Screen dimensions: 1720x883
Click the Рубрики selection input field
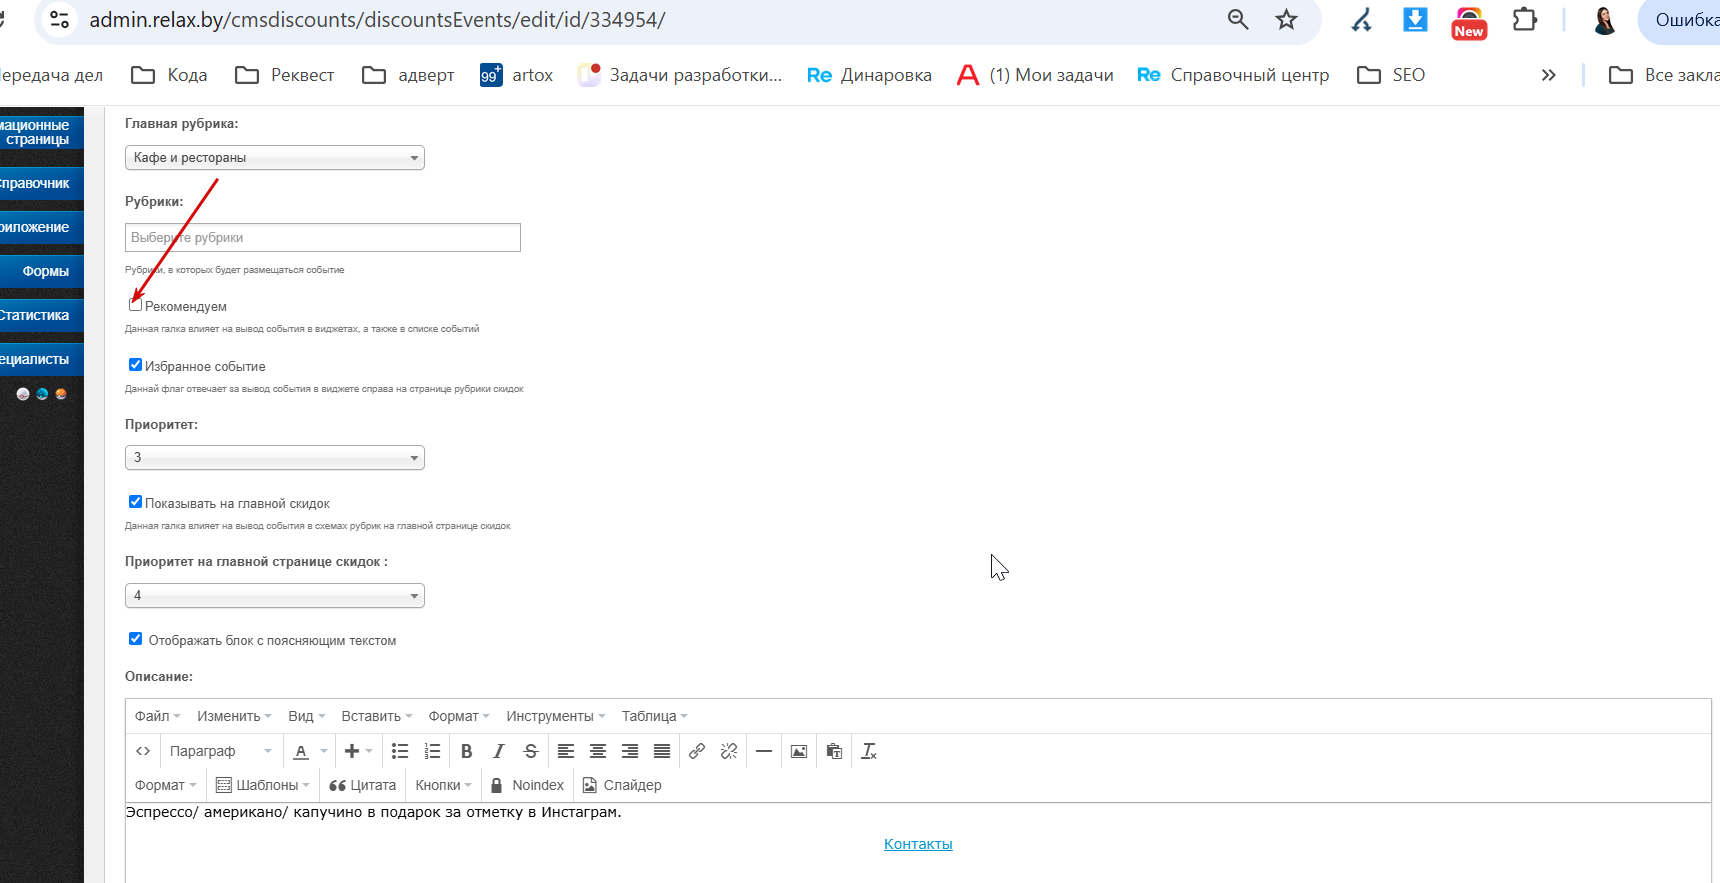click(323, 237)
